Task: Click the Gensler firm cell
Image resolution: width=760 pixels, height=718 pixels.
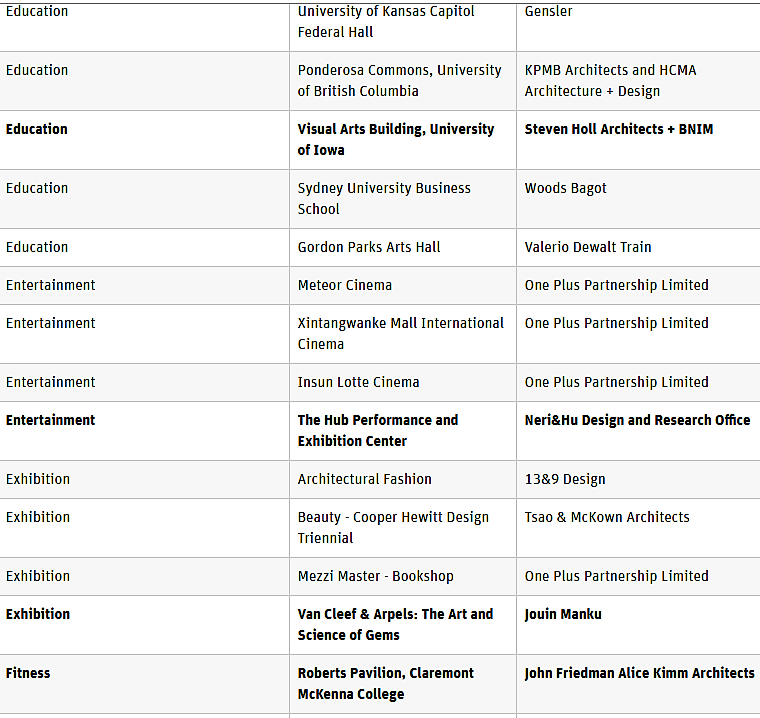Action: pos(638,25)
